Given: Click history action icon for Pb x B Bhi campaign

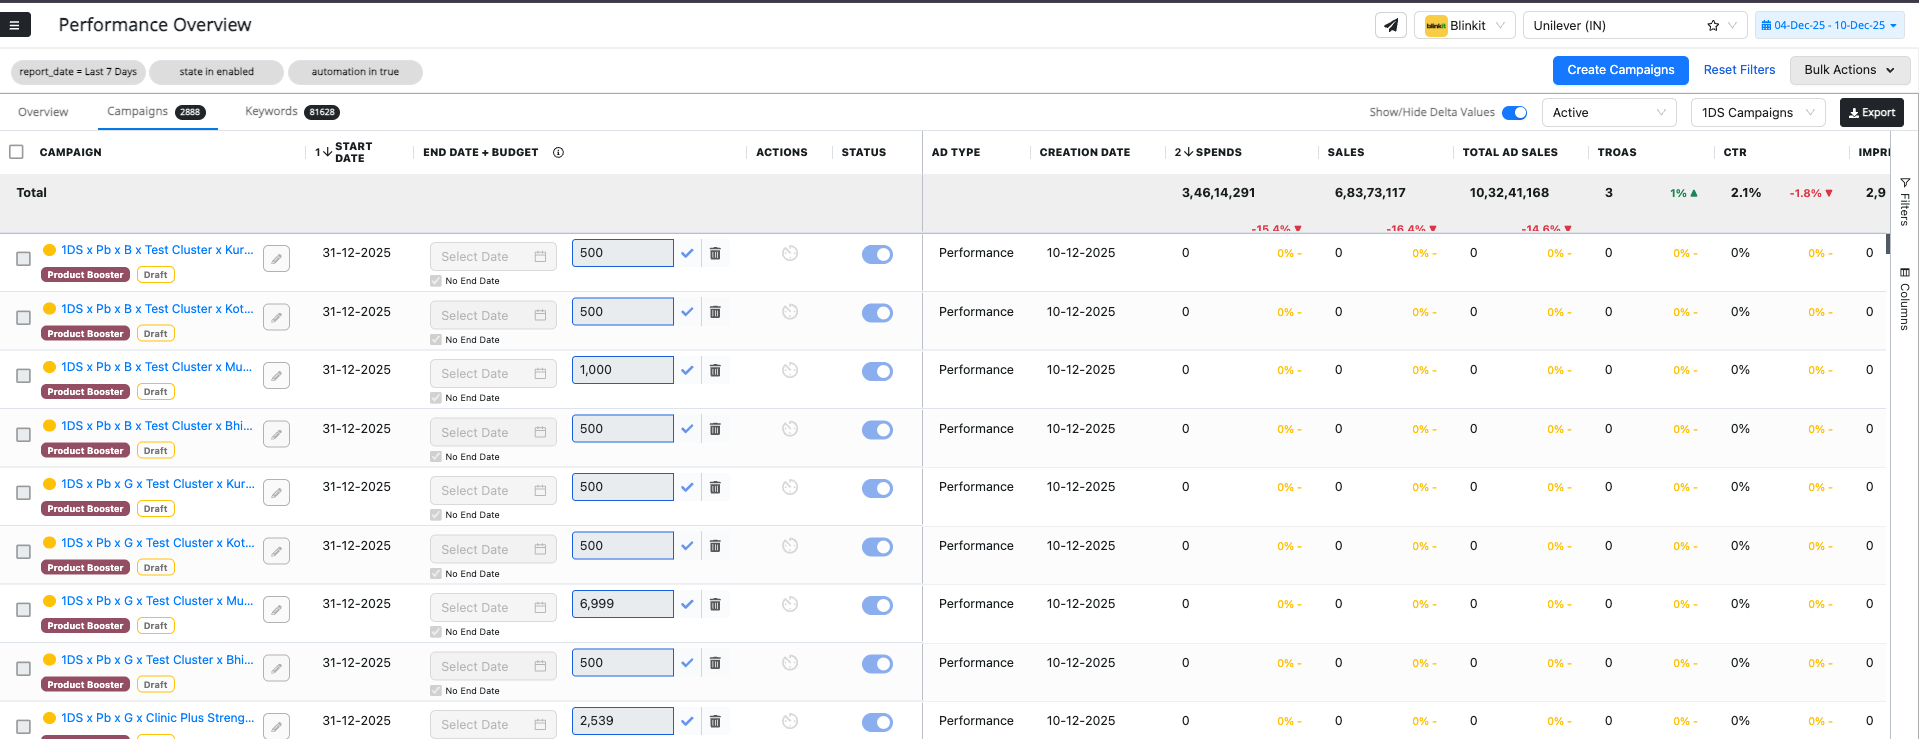Looking at the screenshot, I should pyautogui.click(x=790, y=429).
